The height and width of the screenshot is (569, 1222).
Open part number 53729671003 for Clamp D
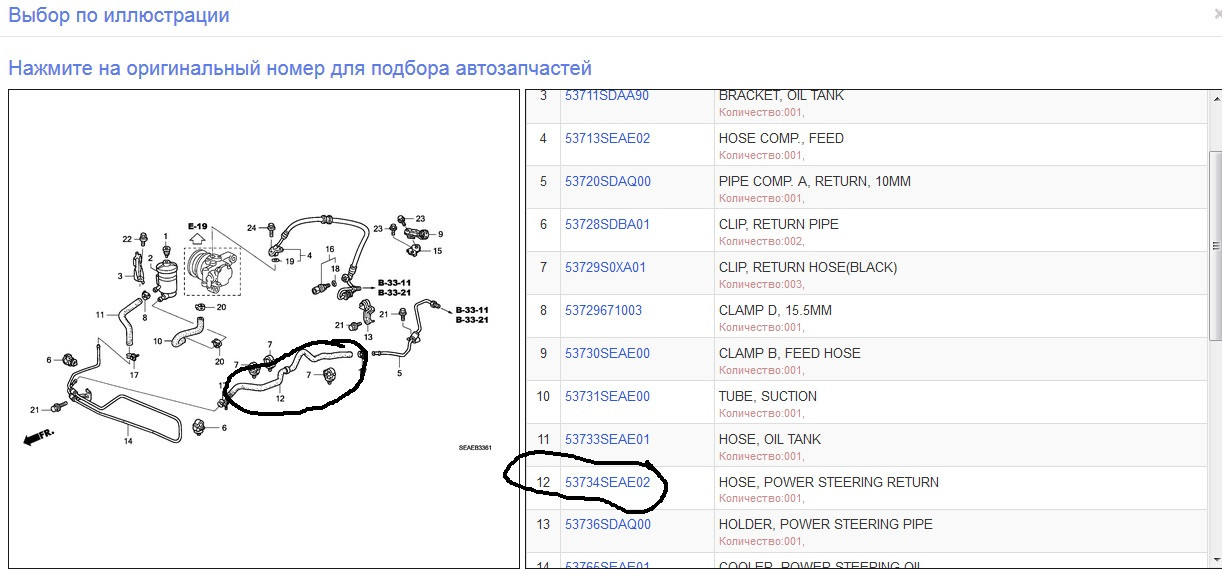pos(603,310)
